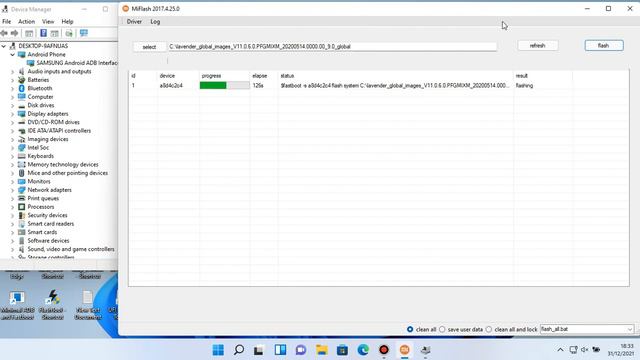Click the Processors category icon
640x360 pixels.
click(x=22, y=207)
